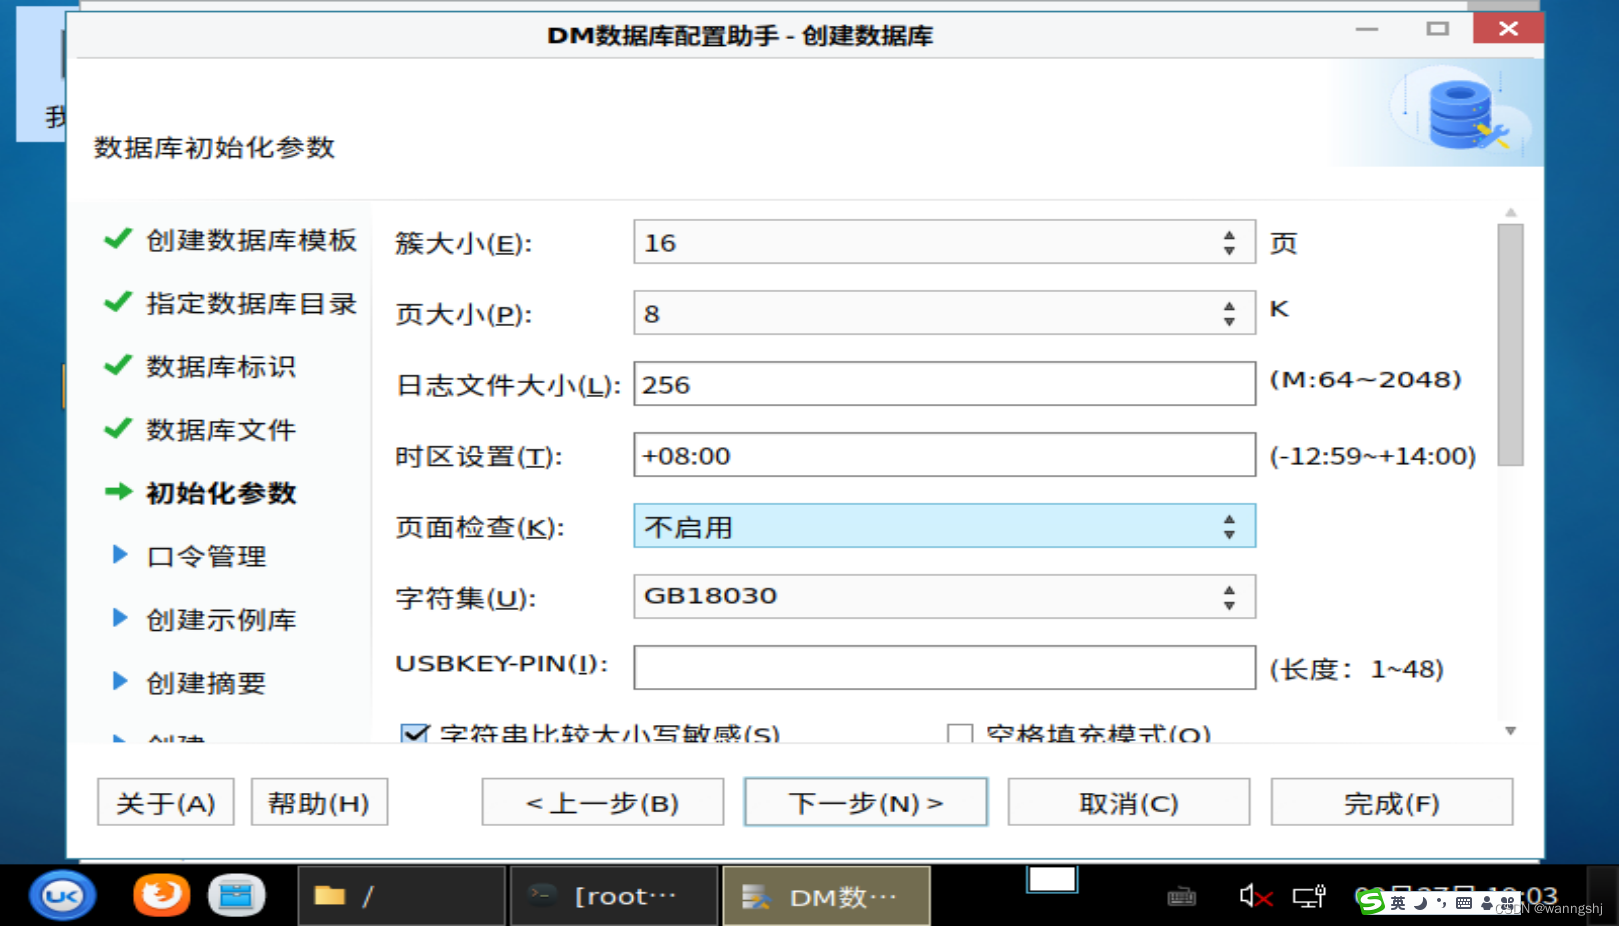Uncheck 字符串比较大小写敏感(S)

pyautogui.click(x=415, y=734)
